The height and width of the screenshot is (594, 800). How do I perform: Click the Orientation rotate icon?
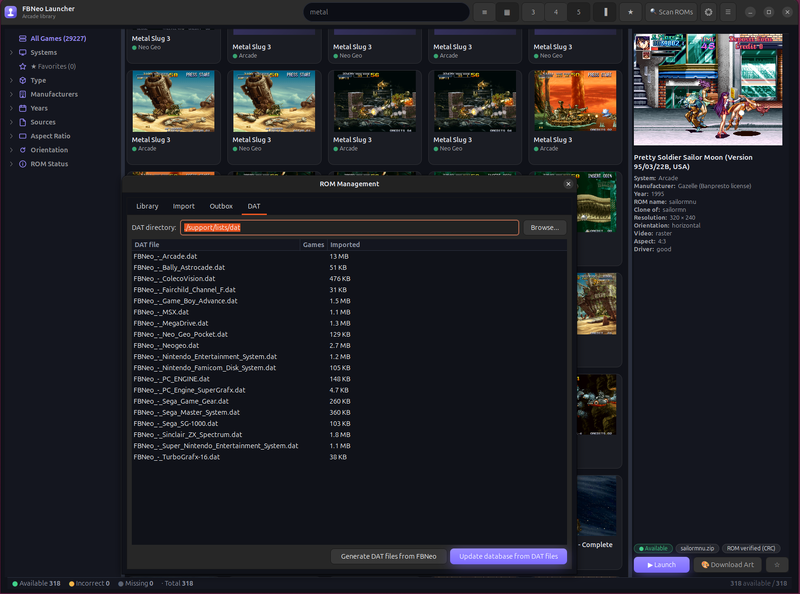pyautogui.click(x=22, y=150)
